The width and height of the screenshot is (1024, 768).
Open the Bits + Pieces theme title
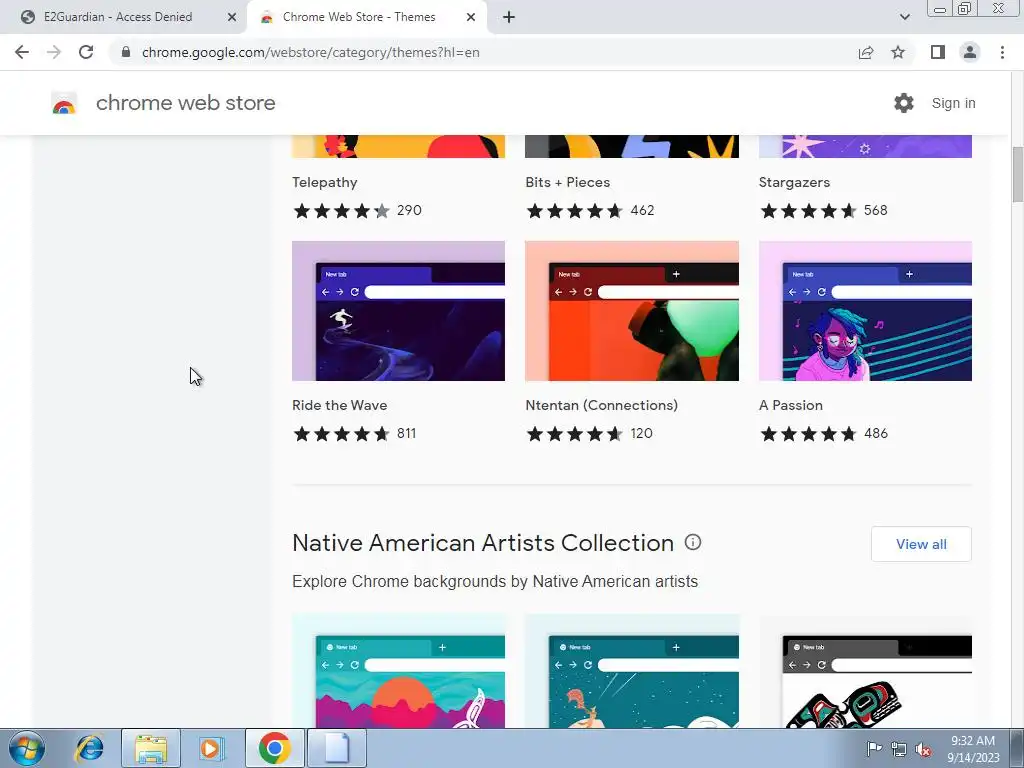[x=568, y=182]
